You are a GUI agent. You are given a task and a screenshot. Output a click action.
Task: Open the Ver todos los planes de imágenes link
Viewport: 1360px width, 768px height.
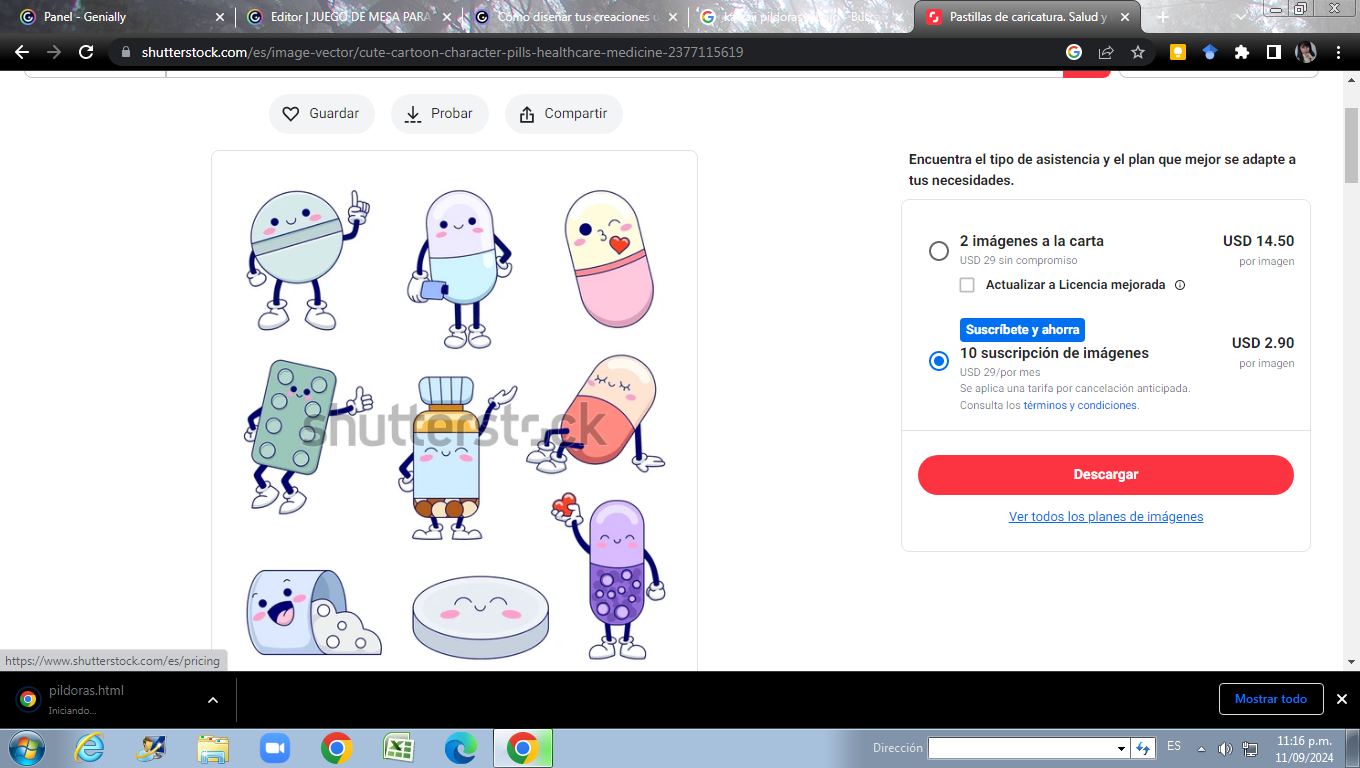coord(1105,517)
